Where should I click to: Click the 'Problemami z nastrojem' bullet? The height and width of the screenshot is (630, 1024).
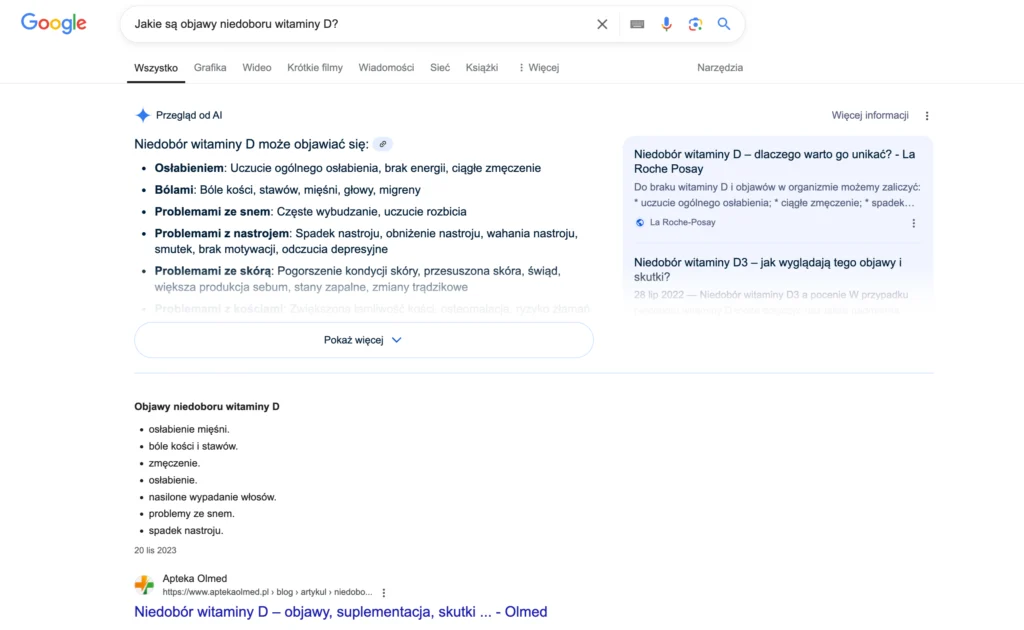point(366,241)
